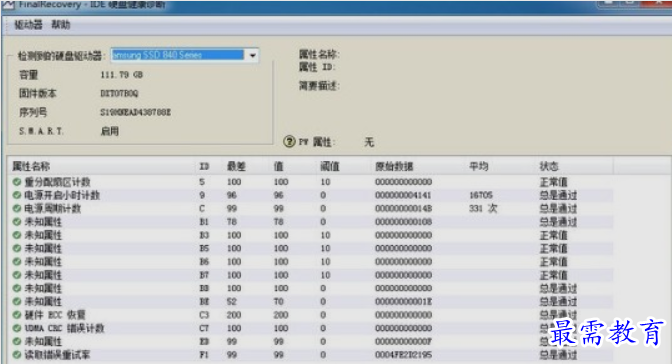672x364 pixels.
Task: Click the raw data value 000000004141
Action: pos(403,195)
